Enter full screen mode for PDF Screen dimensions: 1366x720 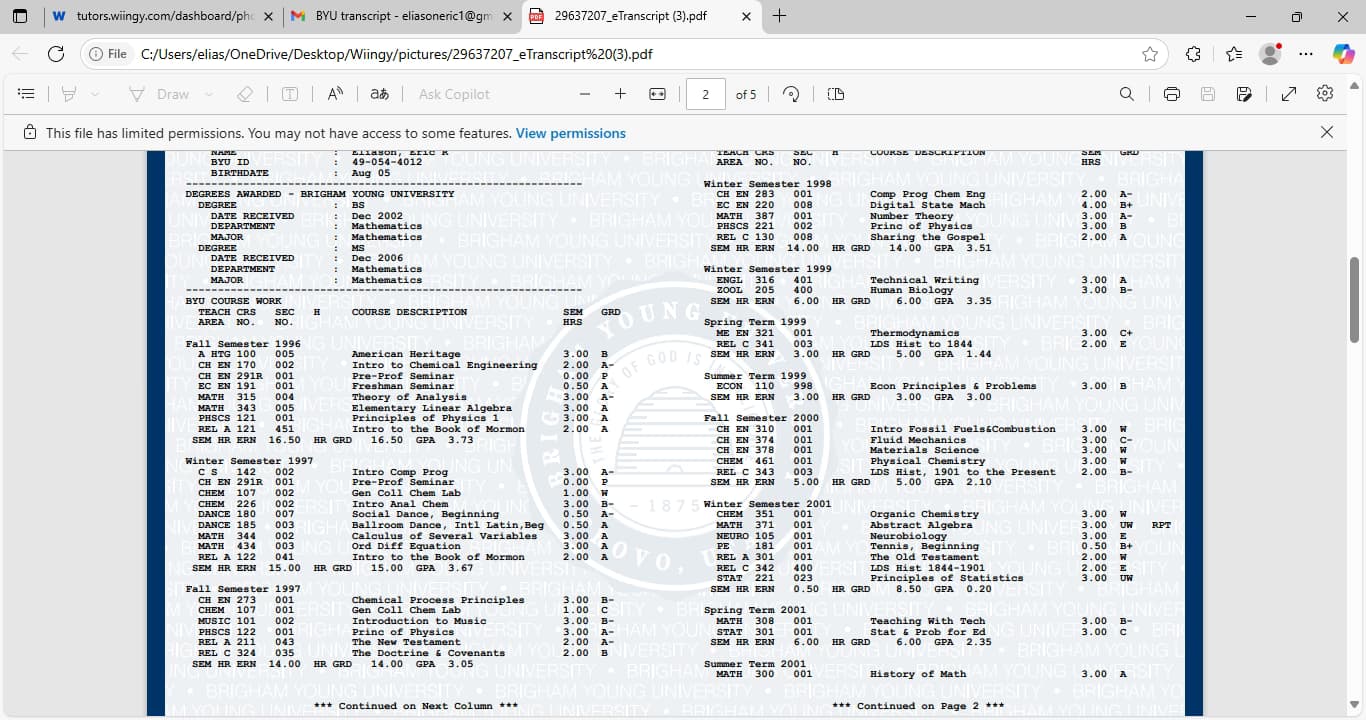(1289, 94)
